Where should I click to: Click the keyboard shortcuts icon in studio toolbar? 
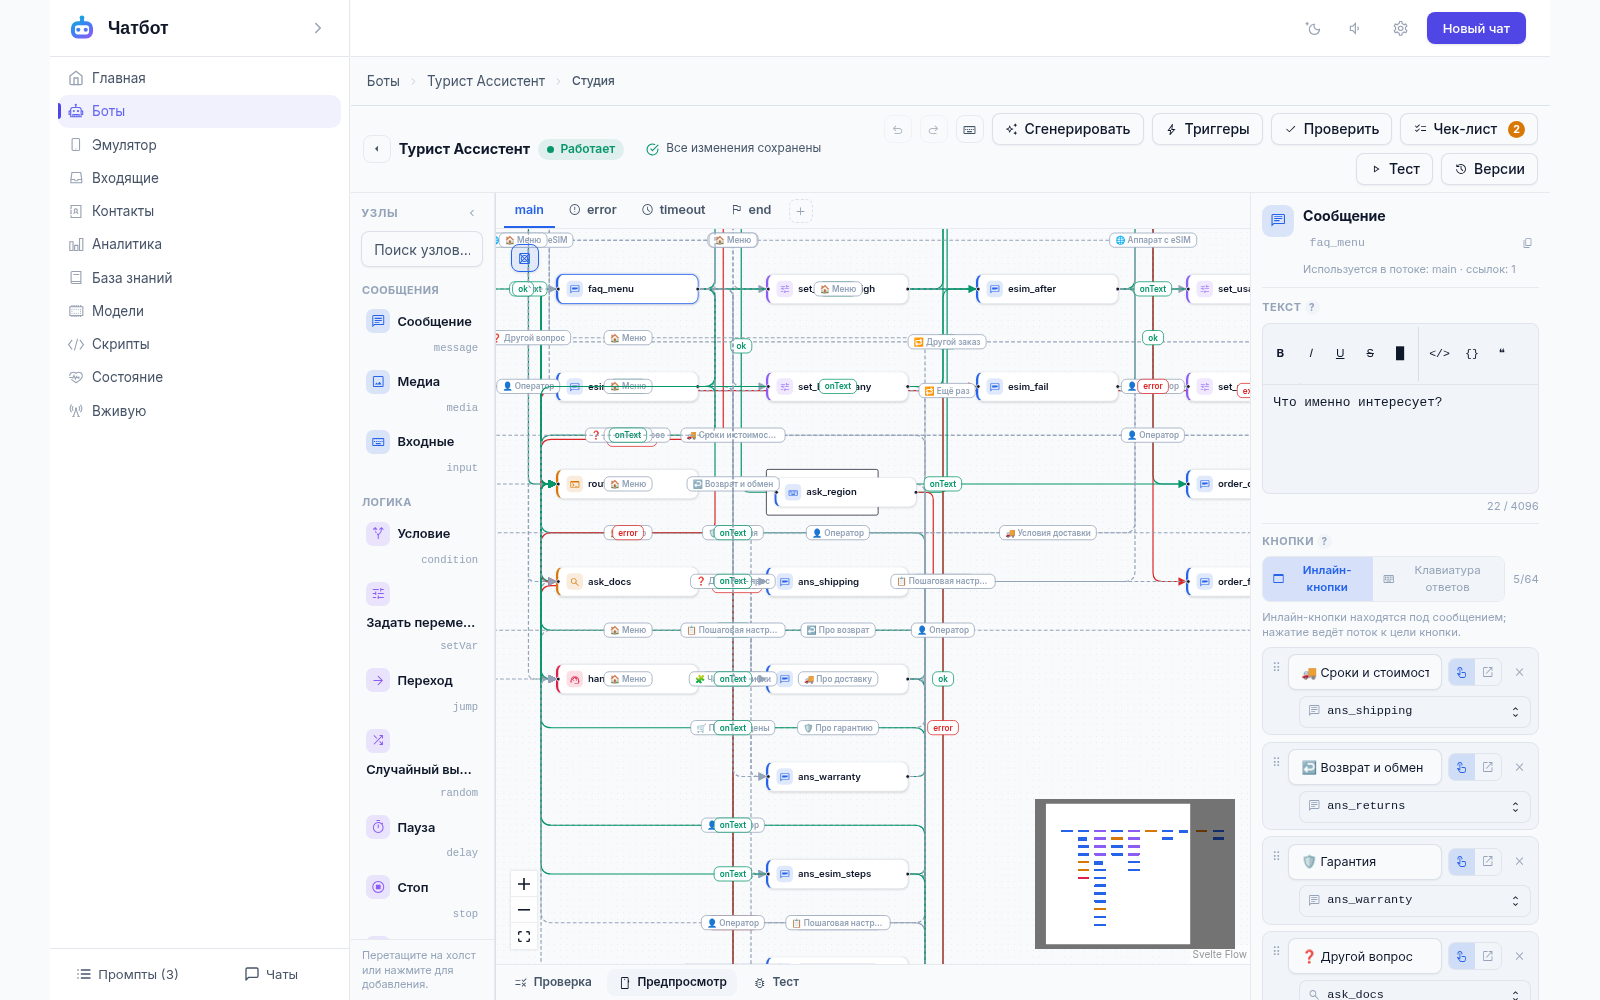[969, 129]
